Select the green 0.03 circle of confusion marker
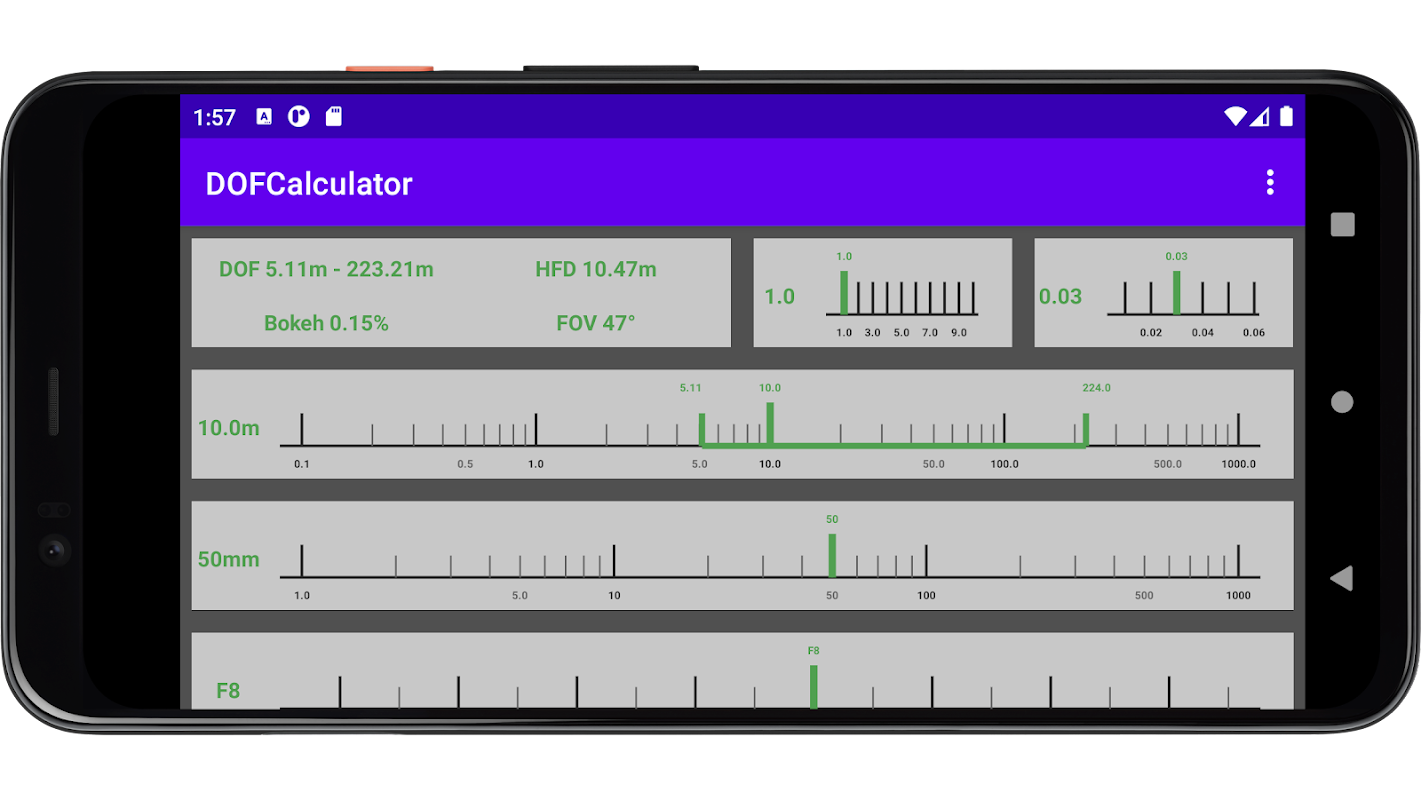 coord(1177,292)
